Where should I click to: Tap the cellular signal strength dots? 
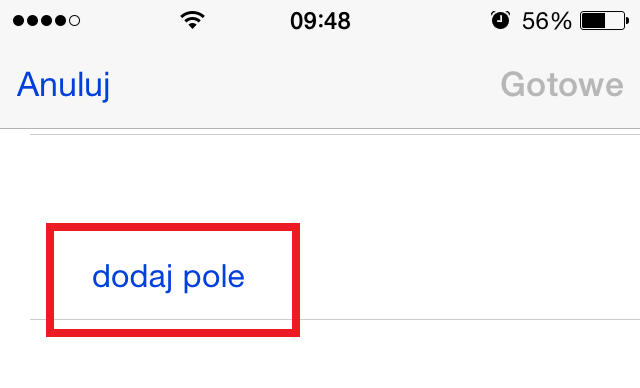click(x=47, y=20)
